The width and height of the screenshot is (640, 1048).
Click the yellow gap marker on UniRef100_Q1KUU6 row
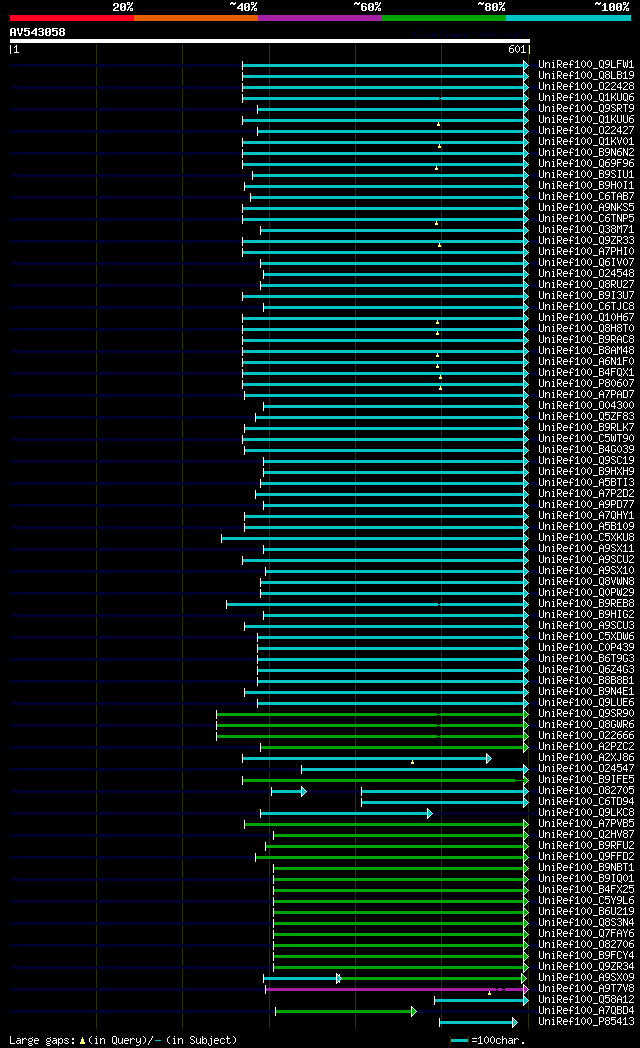pyautogui.click(x=439, y=124)
